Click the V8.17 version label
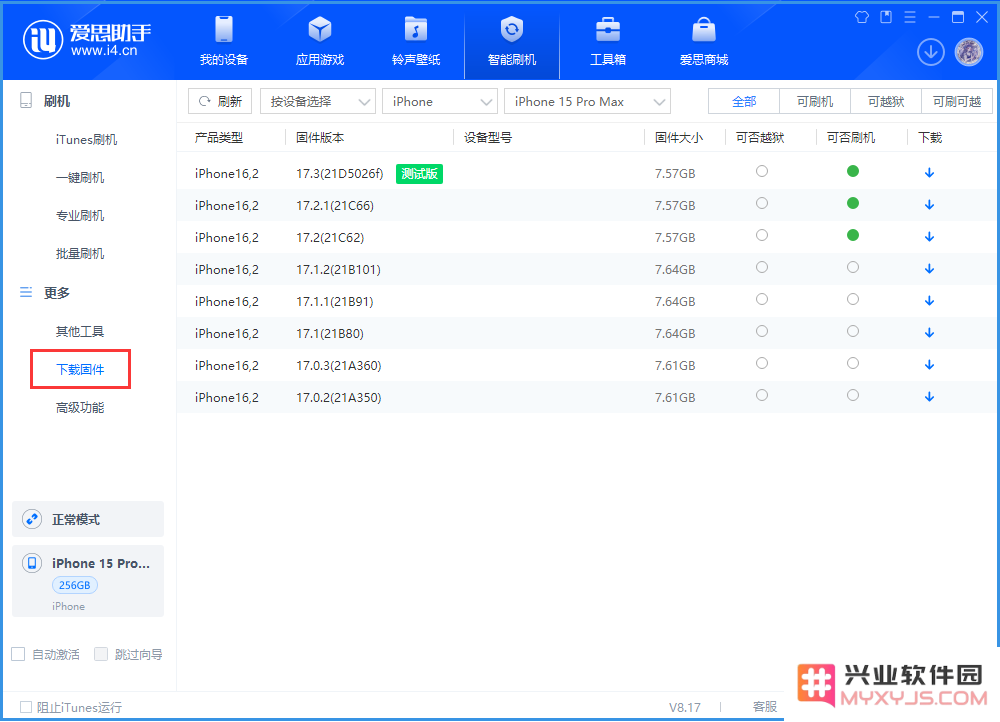Image resolution: width=1000 pixels, height=722 pixels. [684, 707]
